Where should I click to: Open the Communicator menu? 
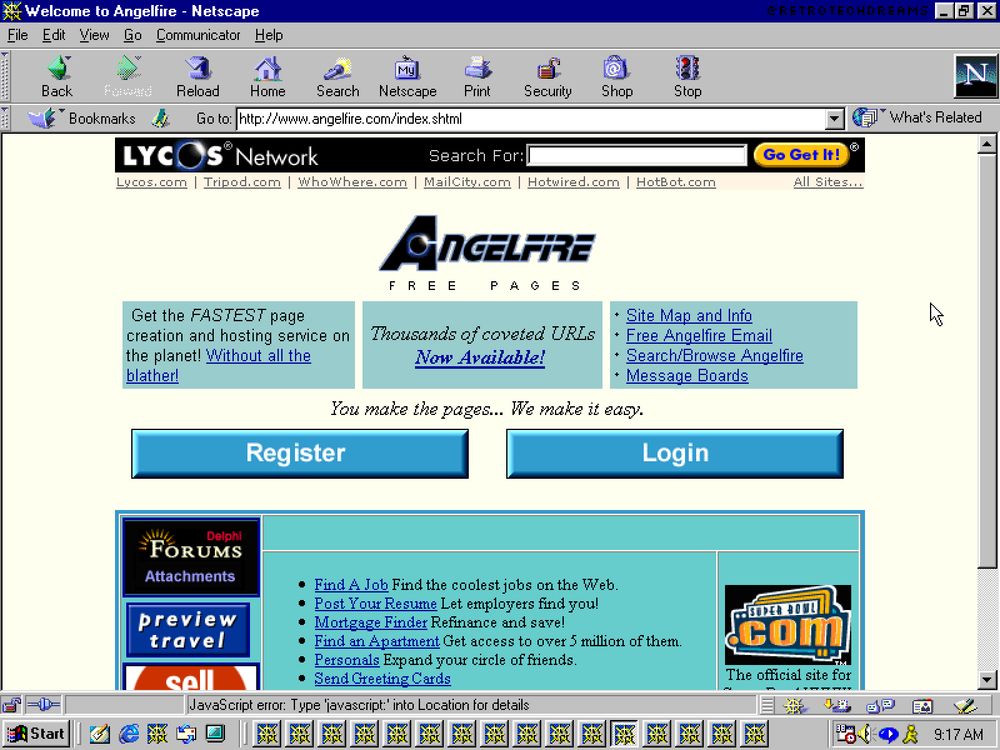tap(198, 35)
